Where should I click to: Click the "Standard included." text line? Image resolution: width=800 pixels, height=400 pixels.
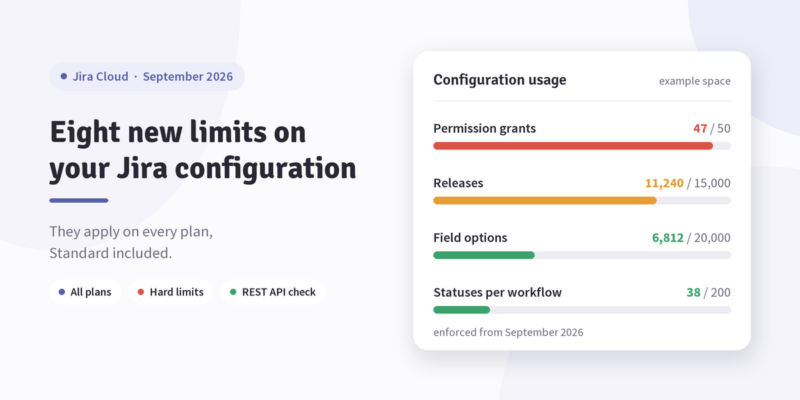111,254
